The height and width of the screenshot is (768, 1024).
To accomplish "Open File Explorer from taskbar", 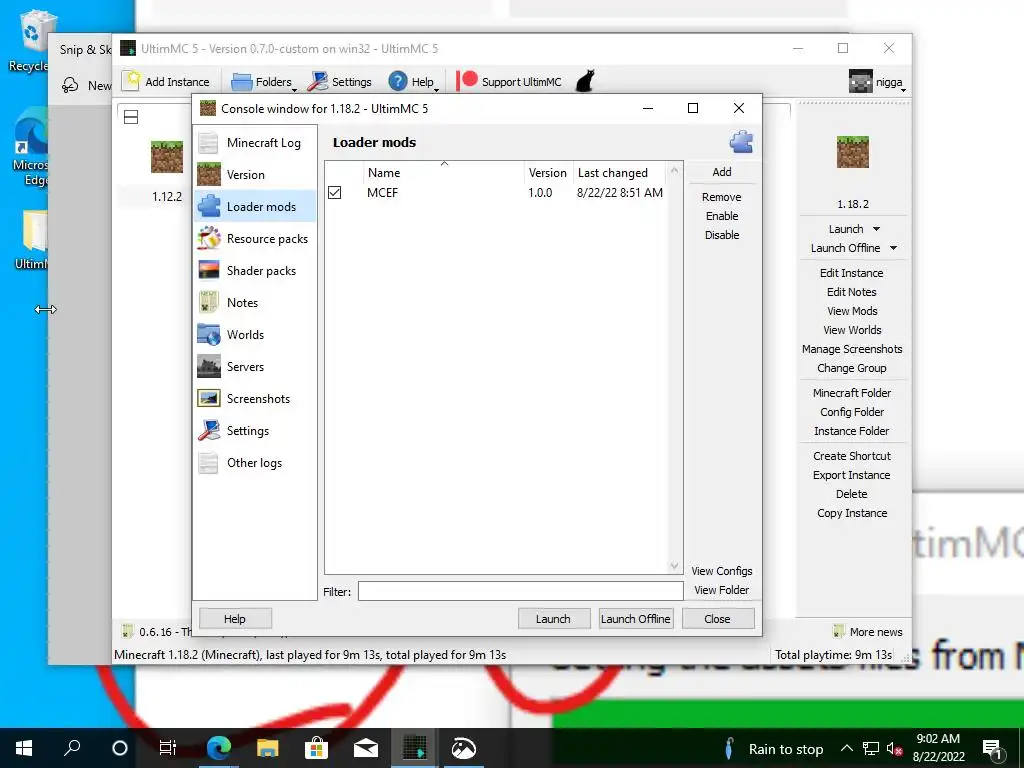I will (x=267, y=748).
